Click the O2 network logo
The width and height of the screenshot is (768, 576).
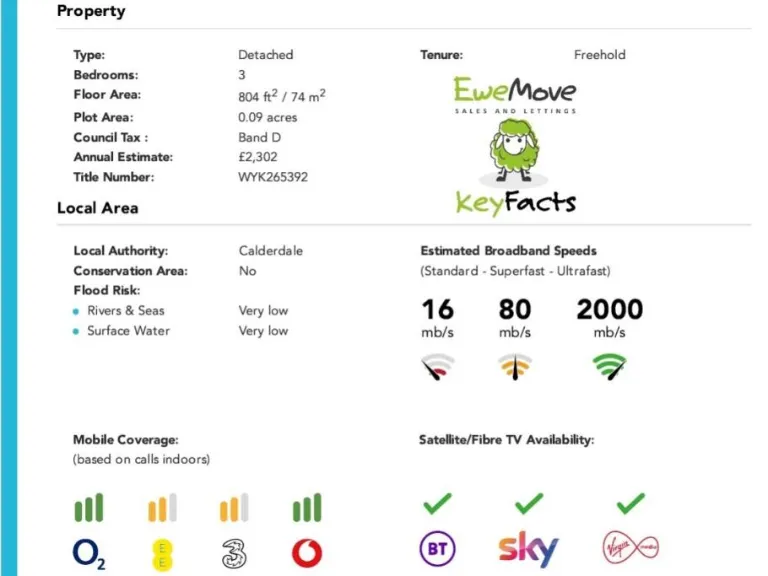[x=89, y=553]
